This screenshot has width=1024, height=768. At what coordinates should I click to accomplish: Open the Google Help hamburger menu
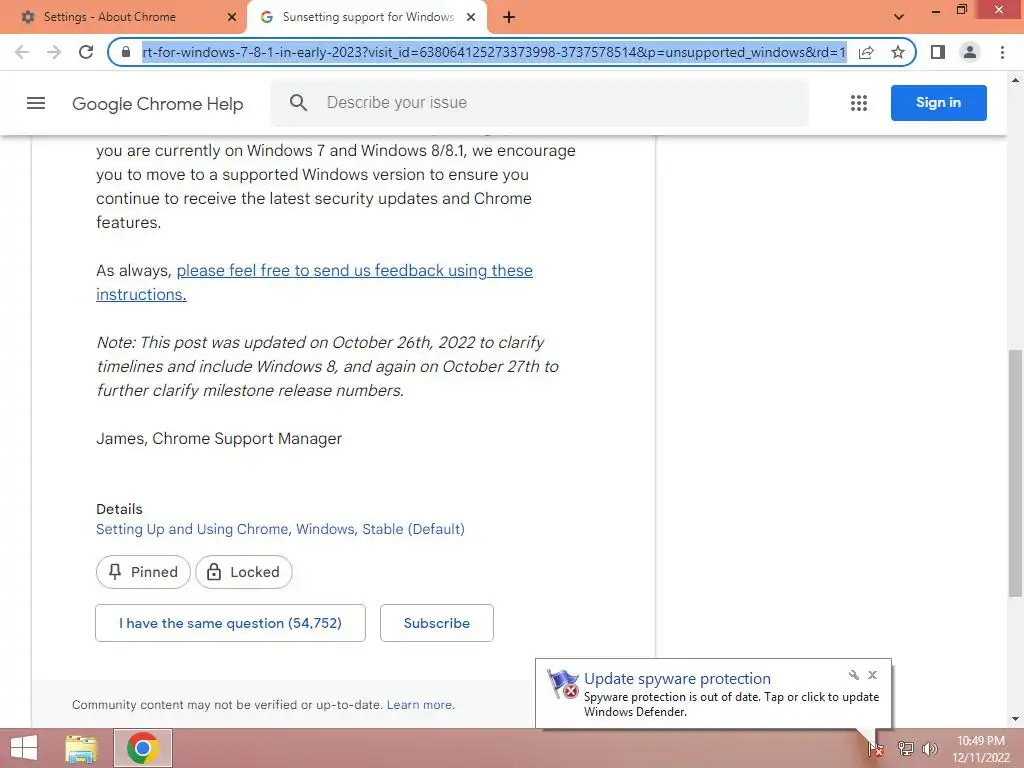coord(36,103)
